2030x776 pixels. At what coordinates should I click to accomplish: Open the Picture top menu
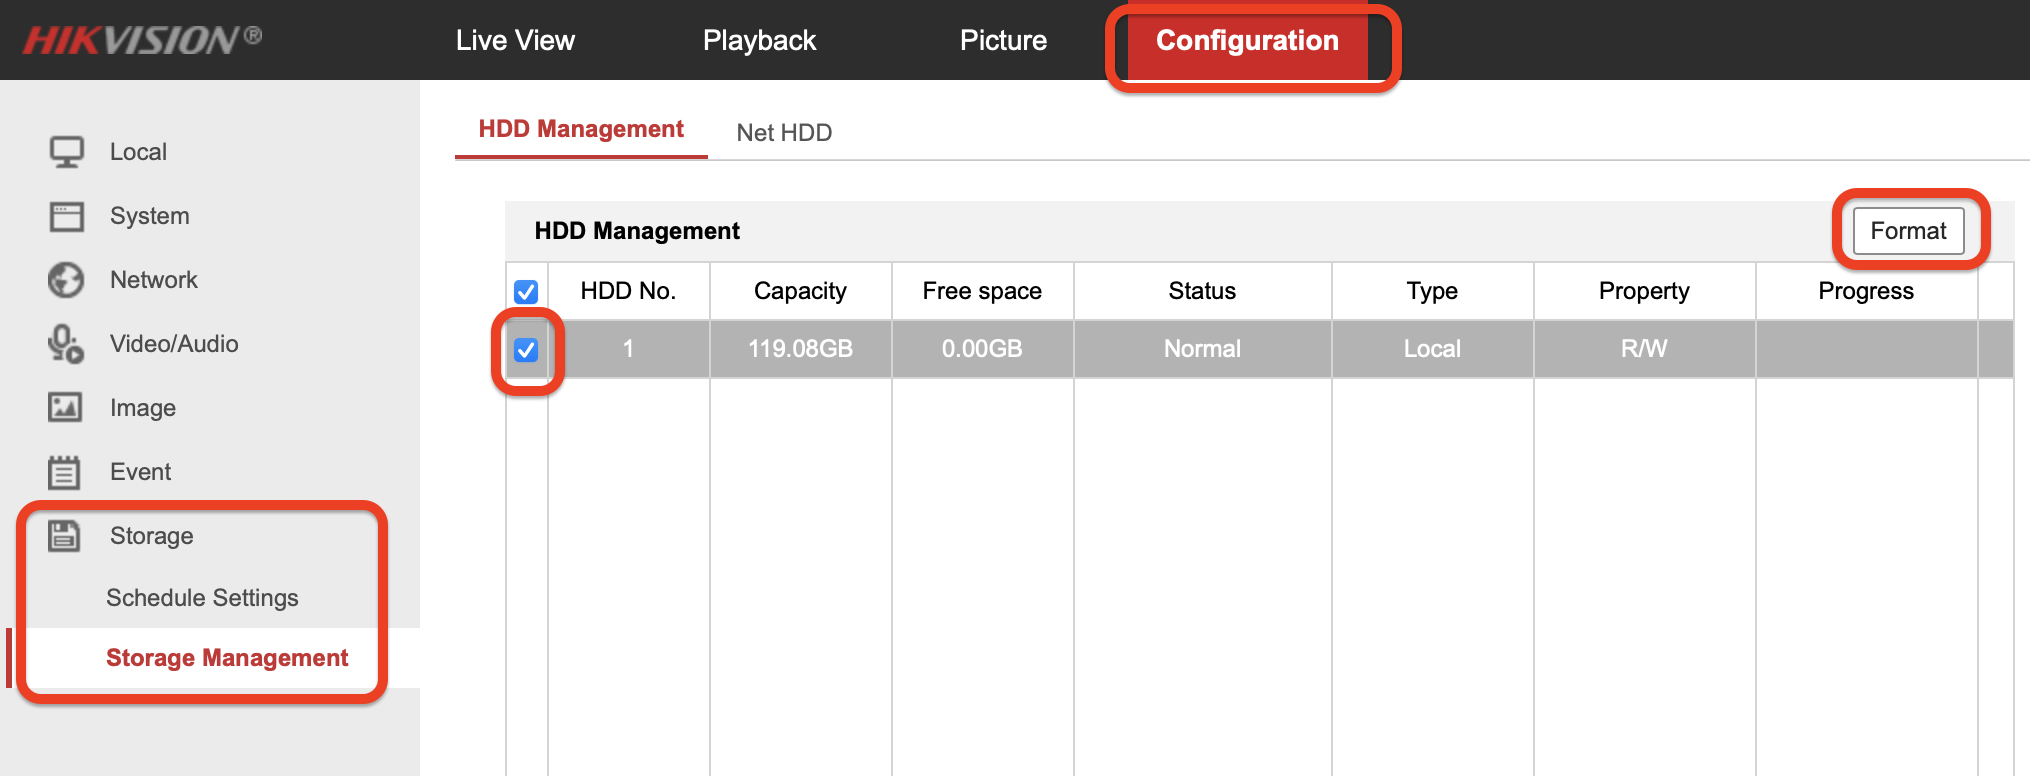click(x=1003, y=41)
